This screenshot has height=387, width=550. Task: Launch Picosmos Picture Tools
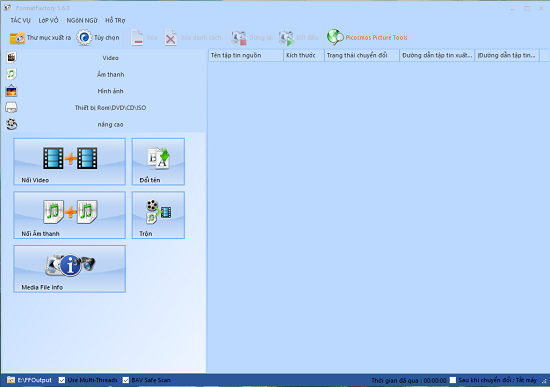(x=367, y=37)
